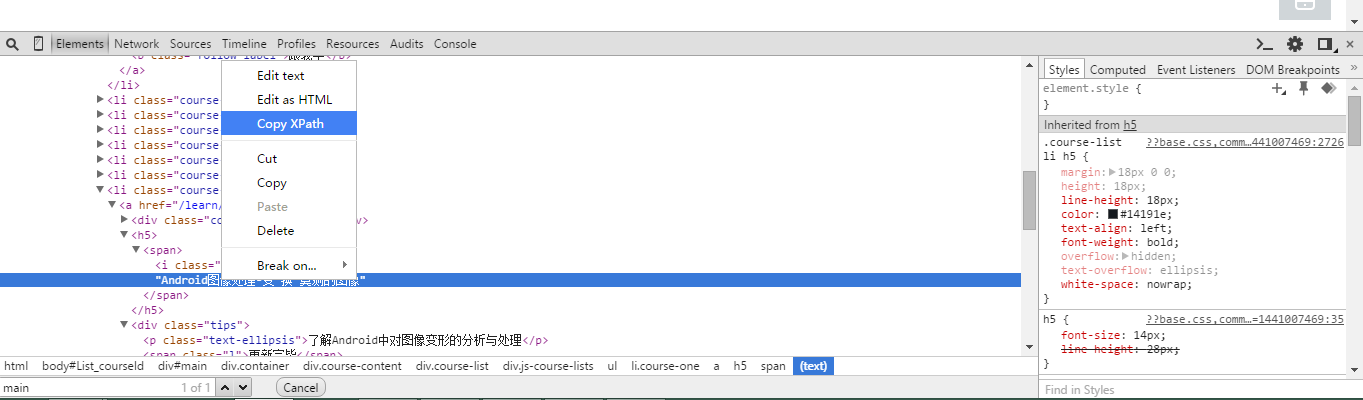Click the Styles pane scrollbar thumb

(1354, 120)
